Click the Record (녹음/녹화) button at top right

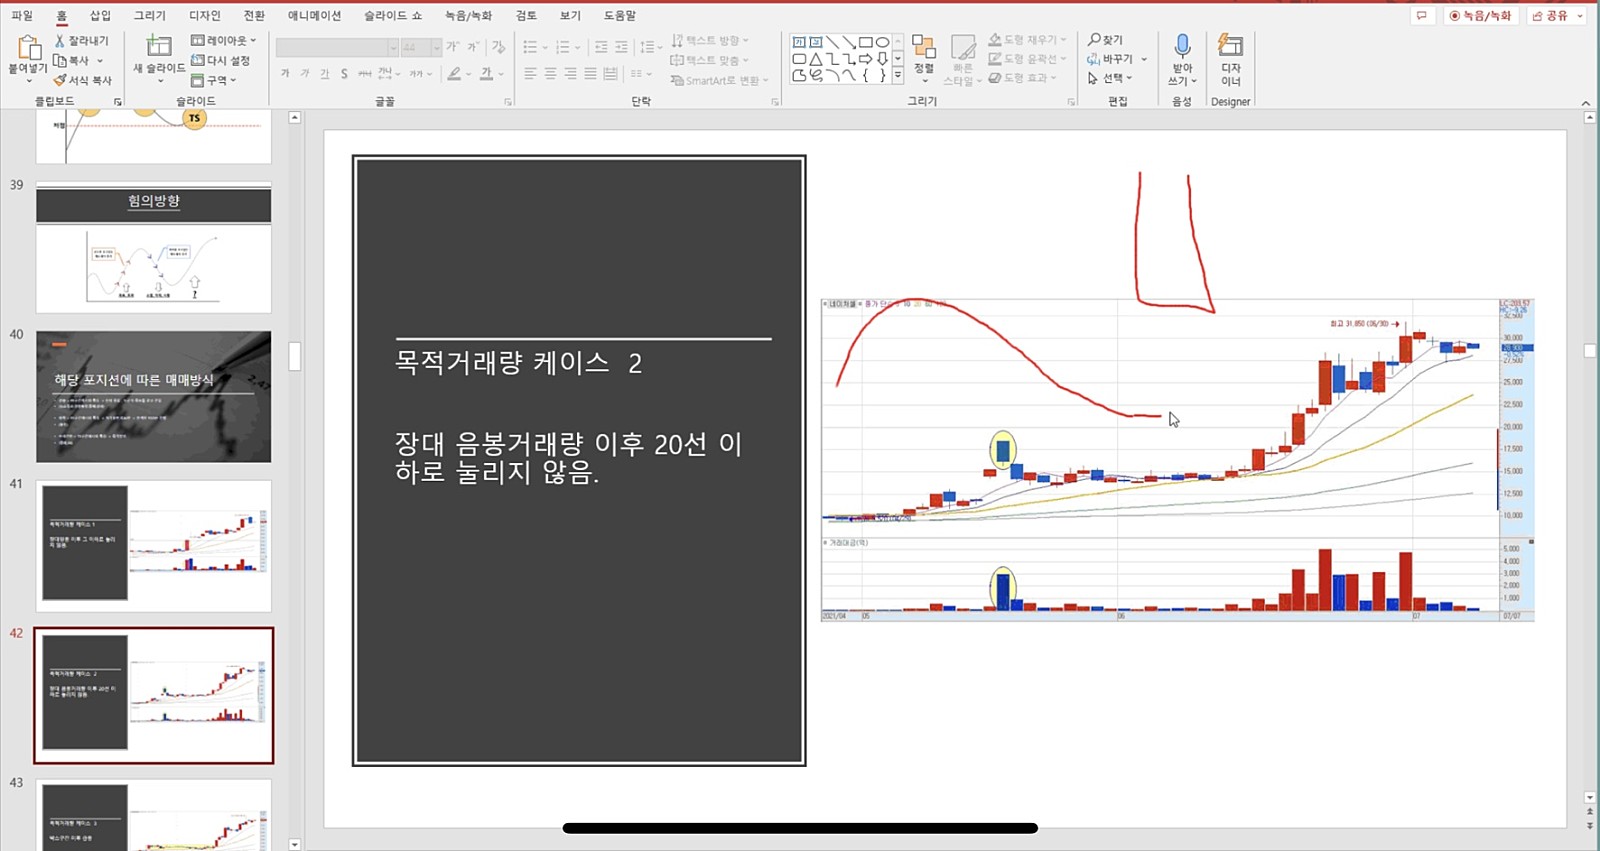point(1481,16)
